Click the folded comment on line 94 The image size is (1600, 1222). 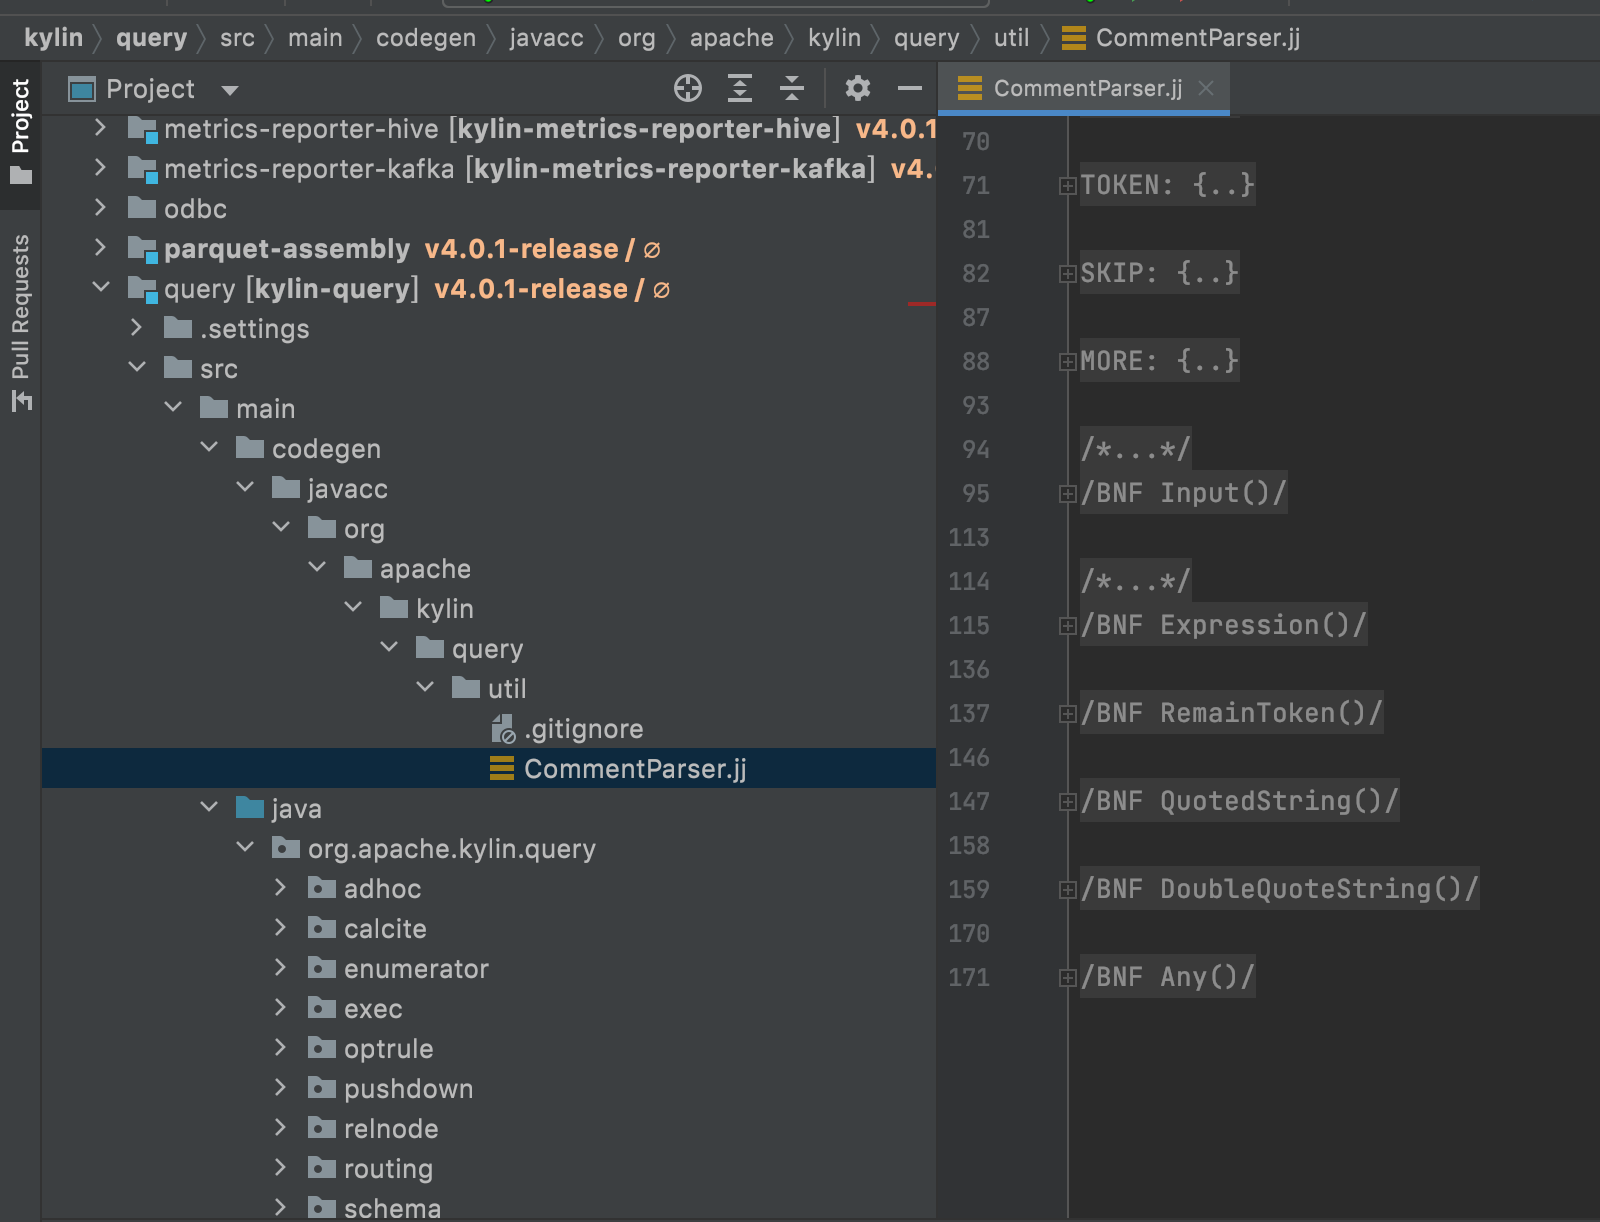1135,449
